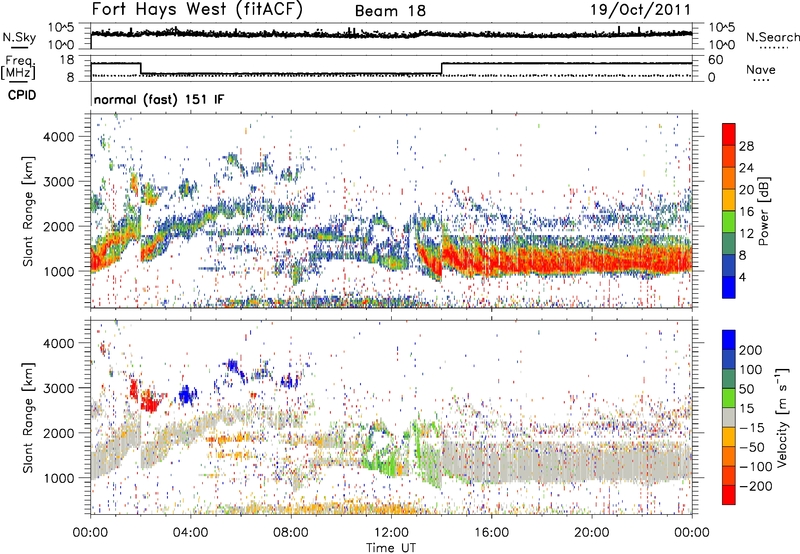
Task: Click 'Slant Range [km]' label of power panel
Action: point(28,211)
